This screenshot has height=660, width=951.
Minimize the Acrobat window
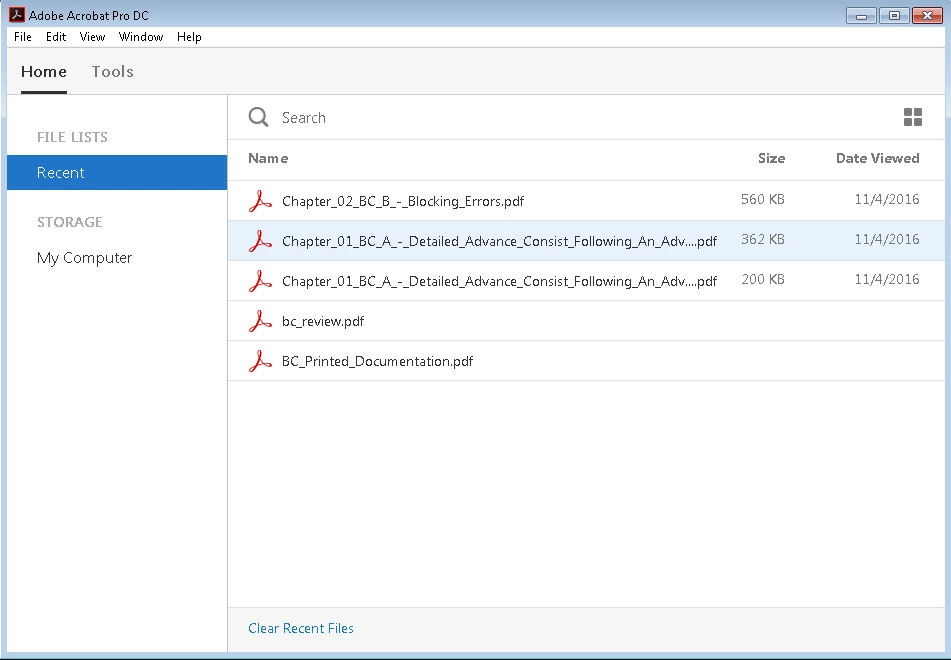coord(861,16)
